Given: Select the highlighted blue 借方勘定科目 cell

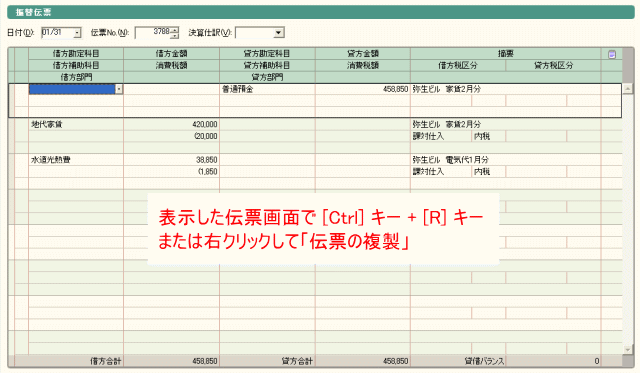Looking at the screenshot, I should [x=72, y=89].
